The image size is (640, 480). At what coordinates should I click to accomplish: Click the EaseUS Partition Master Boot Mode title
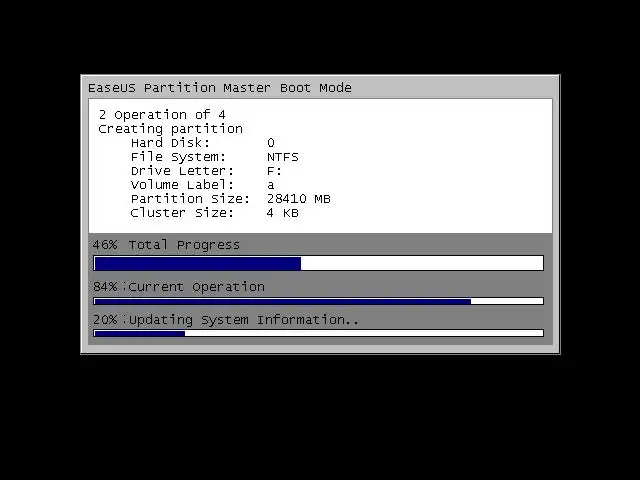click(x=220, y=88)
